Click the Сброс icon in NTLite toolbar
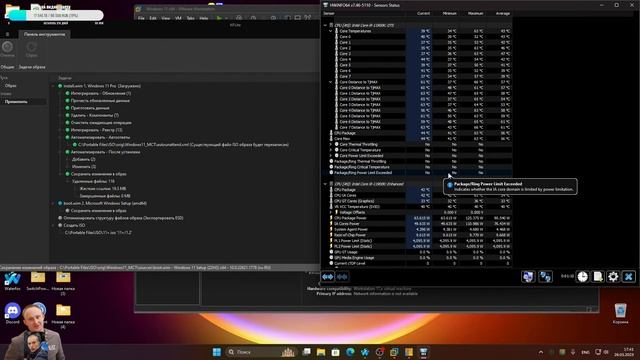640x360 pixels. point(31,49)
